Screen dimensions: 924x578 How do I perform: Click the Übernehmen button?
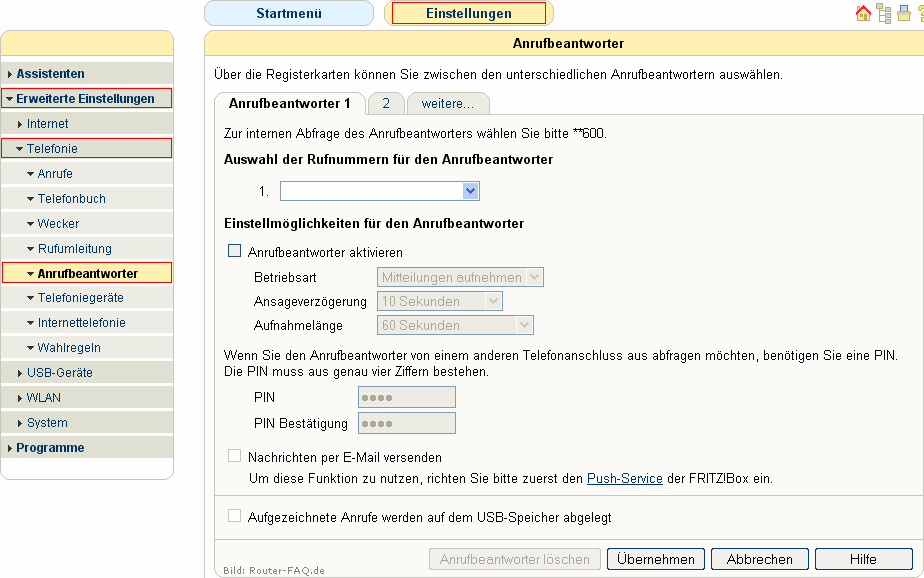coord(656,559)
